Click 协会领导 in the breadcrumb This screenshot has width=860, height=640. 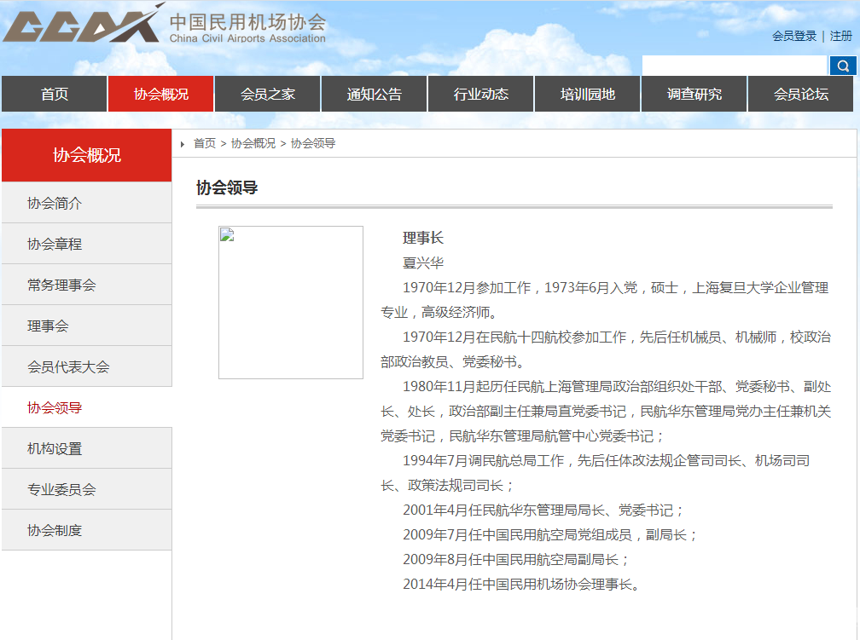pos(313,144)
